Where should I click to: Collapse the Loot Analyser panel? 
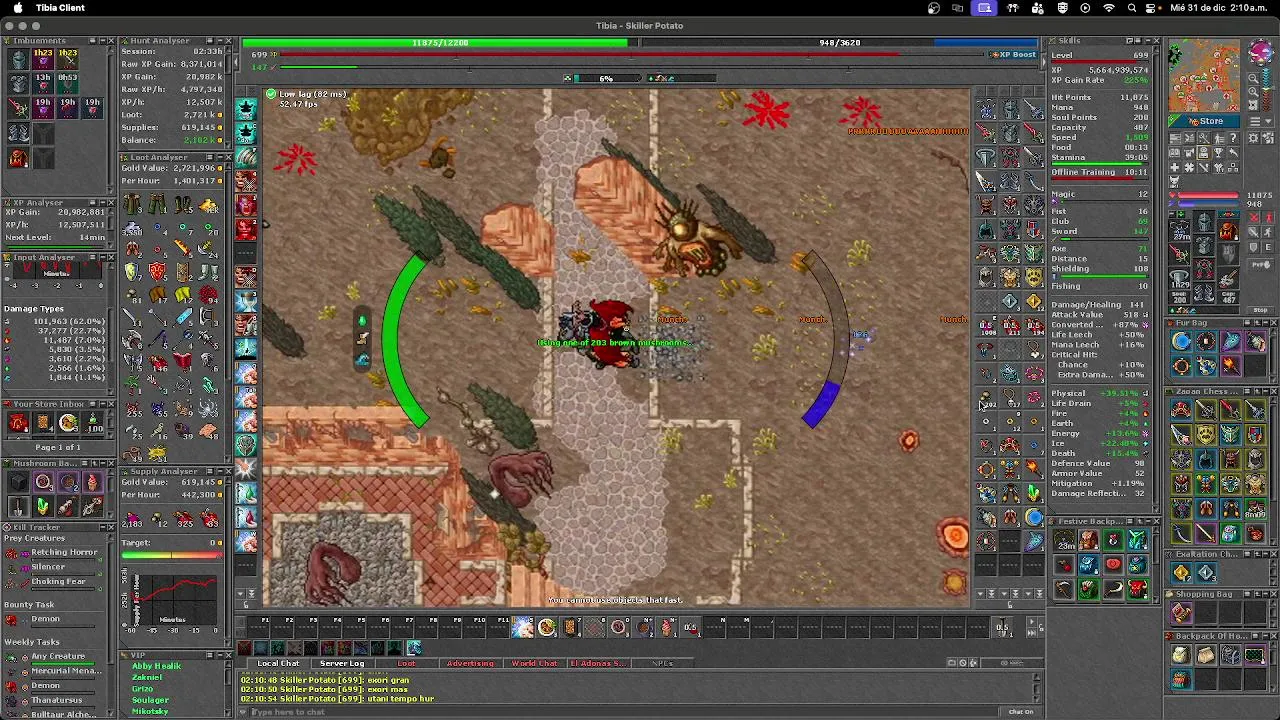pyautogui.click(x=220, y=158)
